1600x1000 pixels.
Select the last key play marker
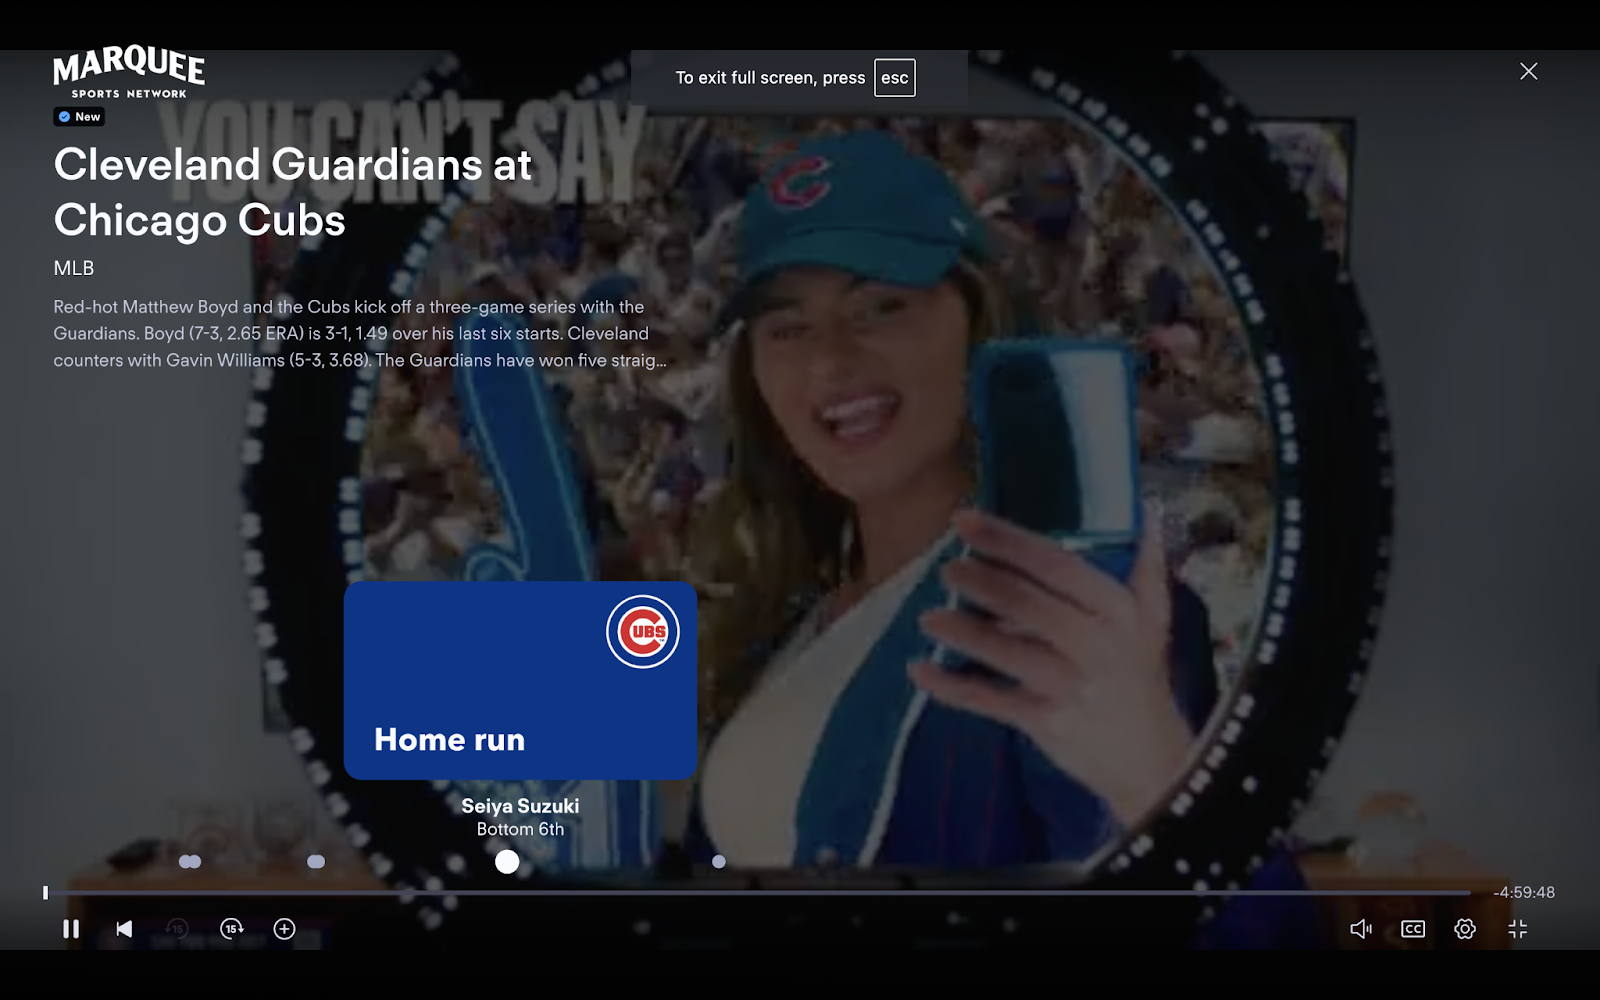[719, 861]
